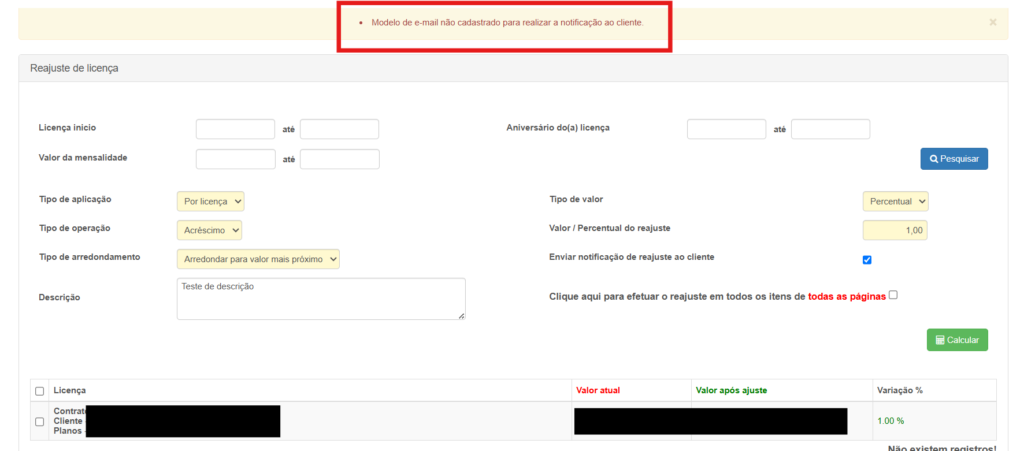
Task: Check the todas as páginas checkbox
Action: coord(893,295)
